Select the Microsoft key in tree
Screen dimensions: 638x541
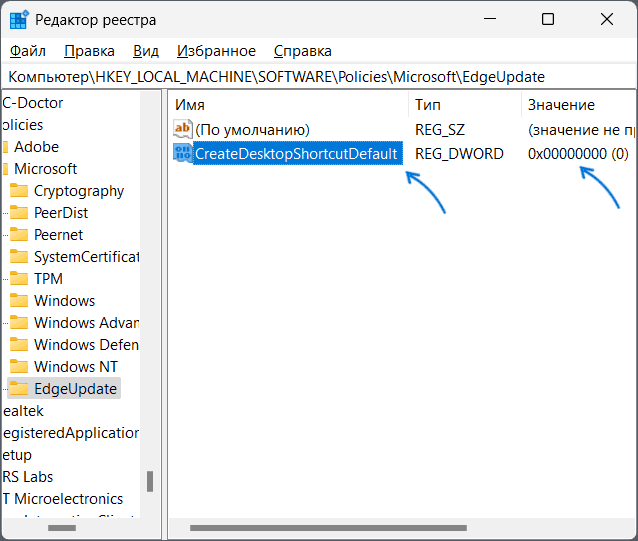pos(45,169)
